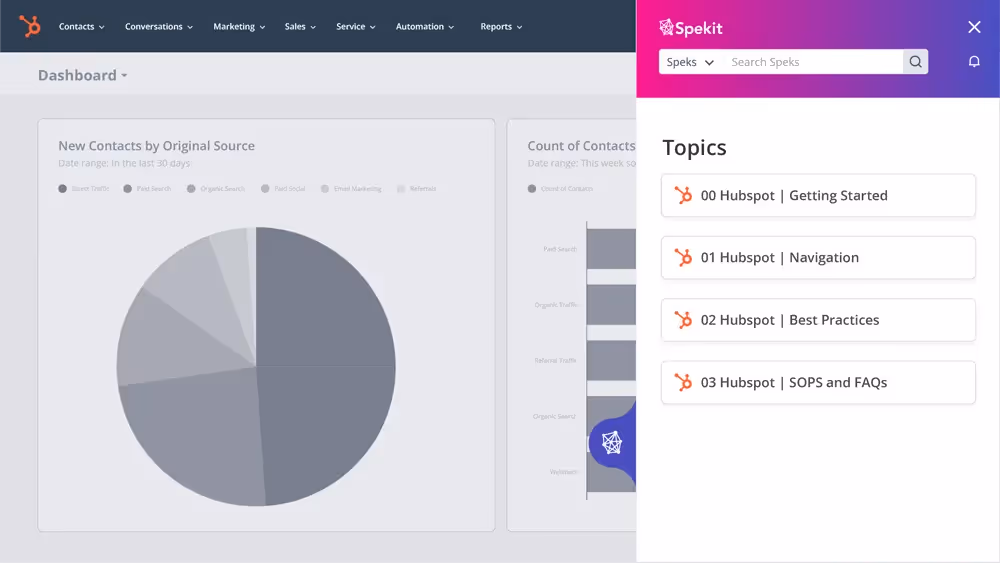The image size is (1000, 563).
Task: Click the floating Spekit launcher tab
Action: 612,442
